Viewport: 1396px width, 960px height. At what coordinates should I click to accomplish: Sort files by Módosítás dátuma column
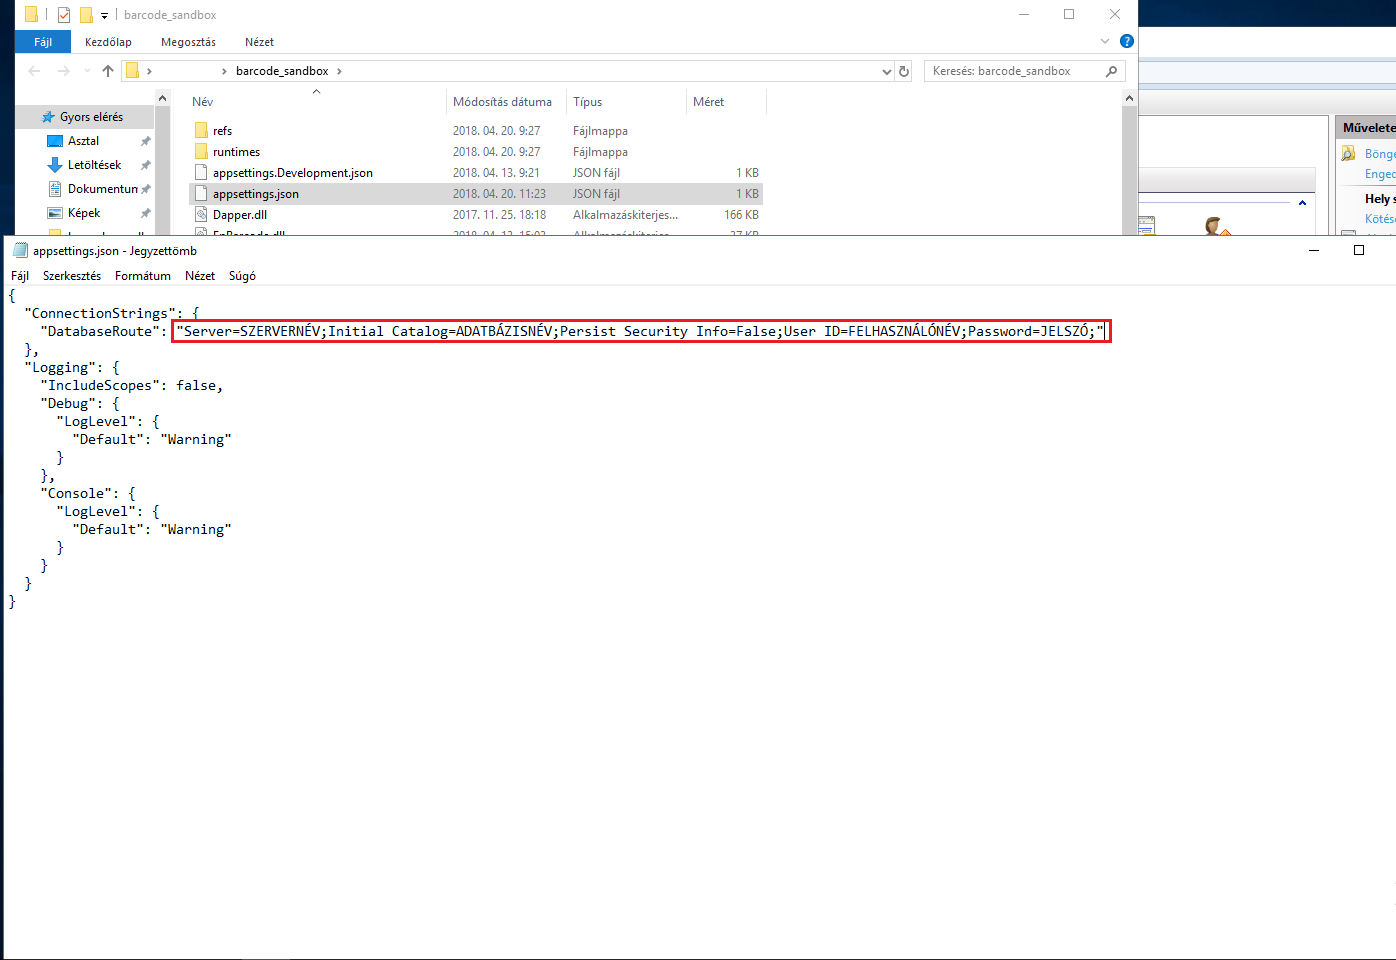[502, 102]
